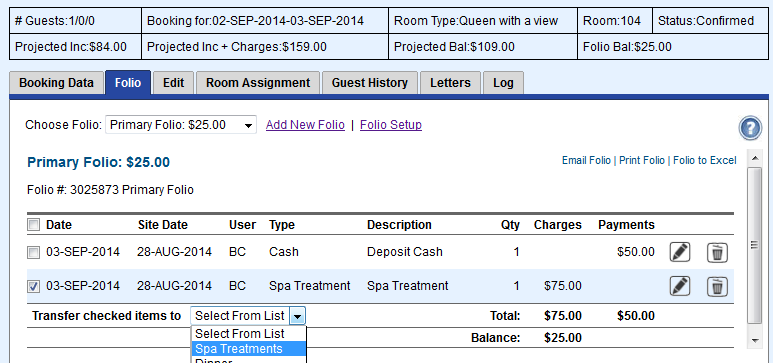The image size is (773, 363).
Task: Collapse the Transfer checked items dropdown arrow
Action: click(x=297, y=316)
